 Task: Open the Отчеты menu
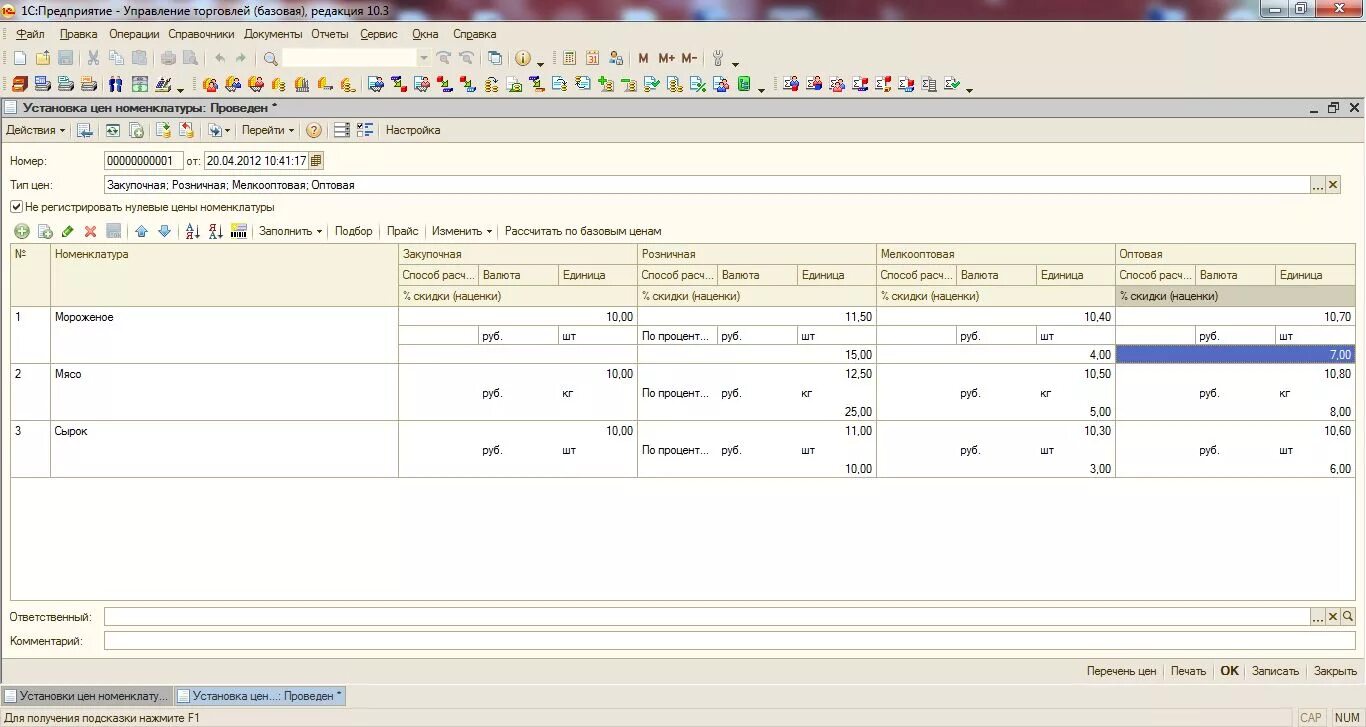coord(330,34)
